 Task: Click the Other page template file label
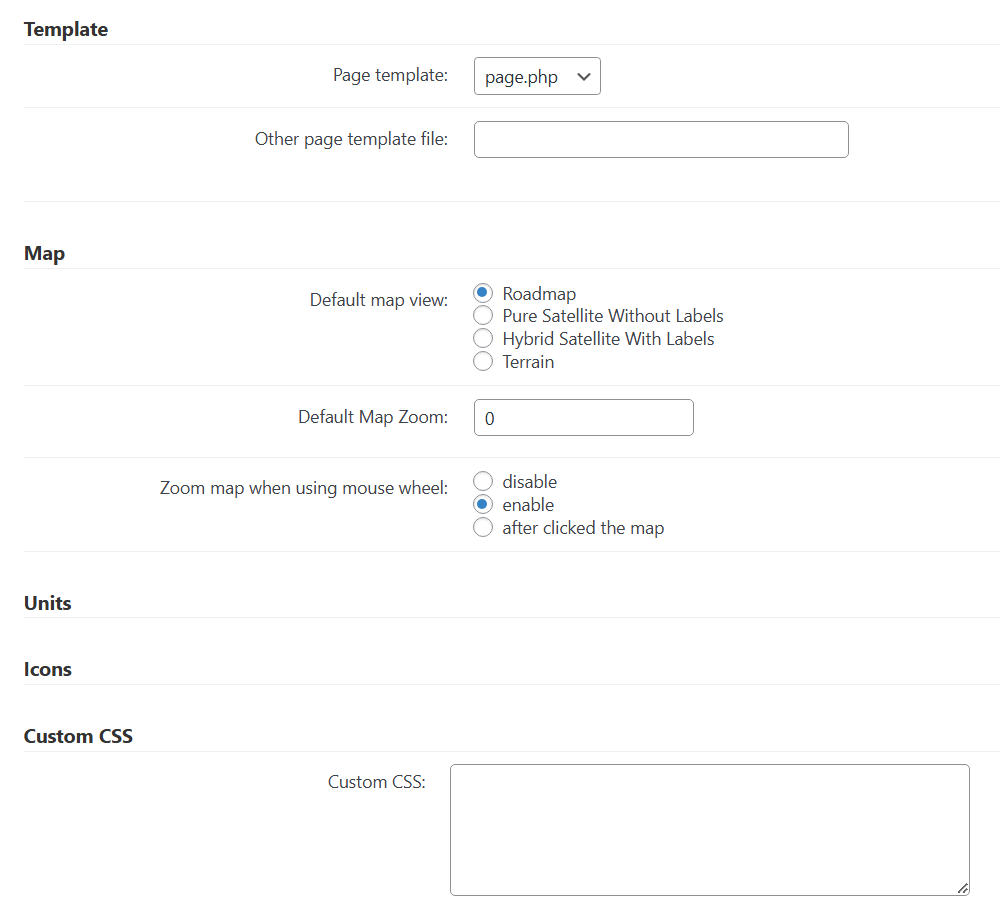pos(351,139)
